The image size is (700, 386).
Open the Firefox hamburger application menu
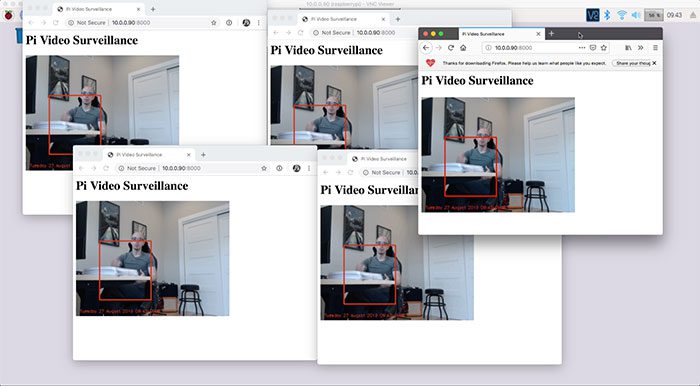click(655, 48)
